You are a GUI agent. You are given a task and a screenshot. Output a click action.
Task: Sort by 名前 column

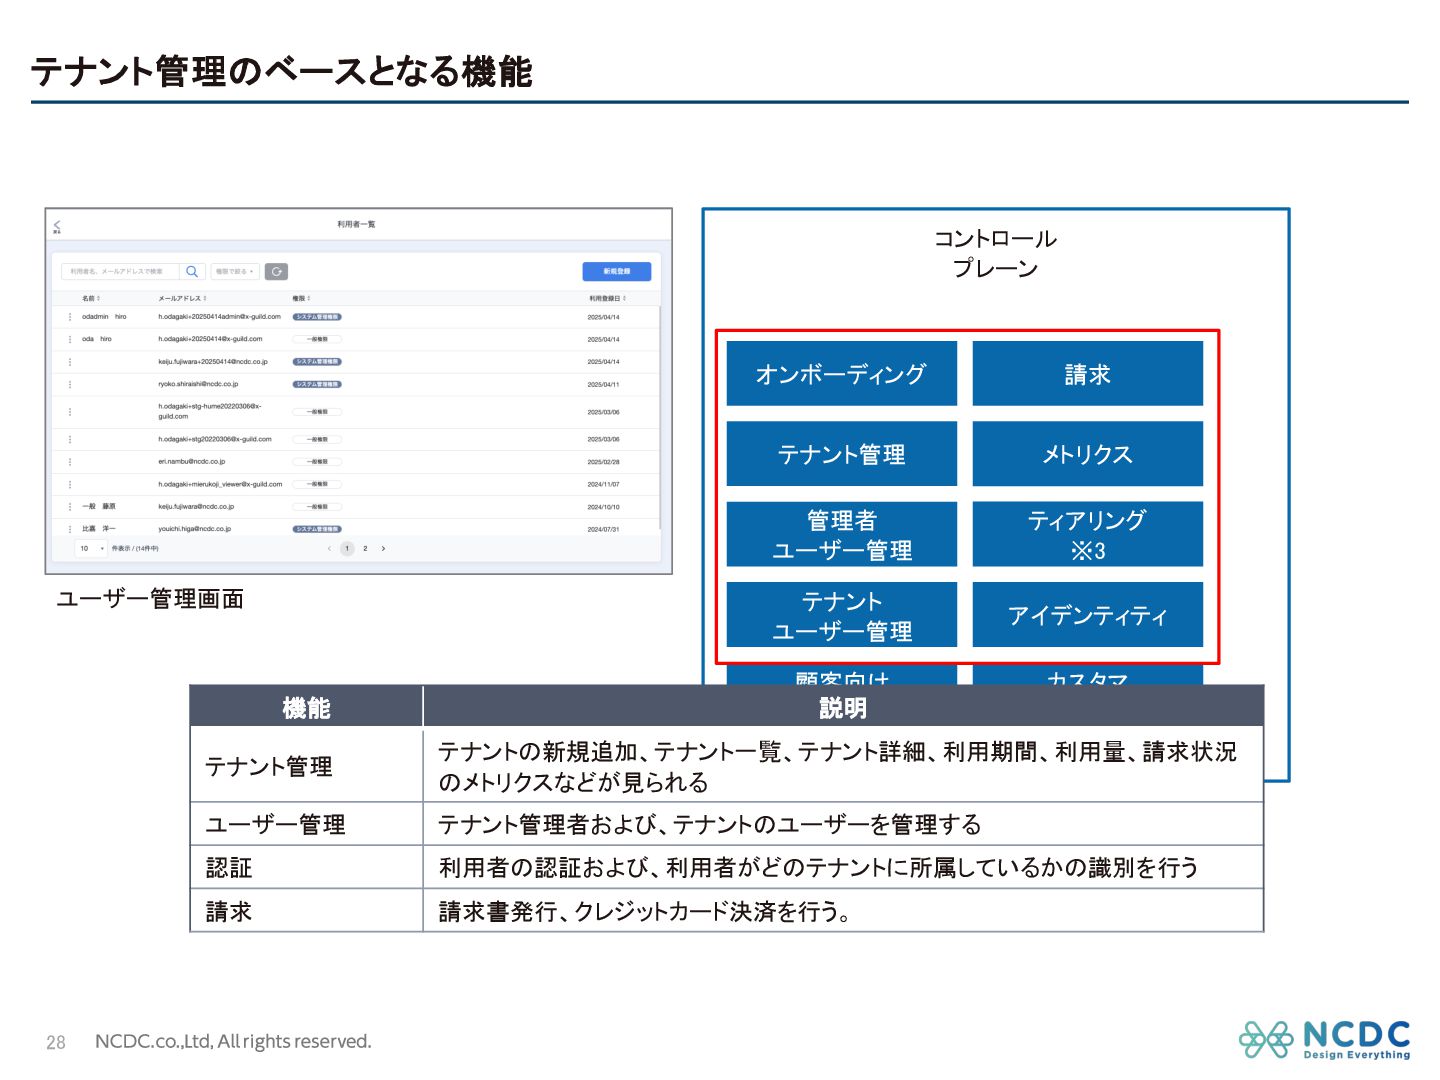pos(91,298)
